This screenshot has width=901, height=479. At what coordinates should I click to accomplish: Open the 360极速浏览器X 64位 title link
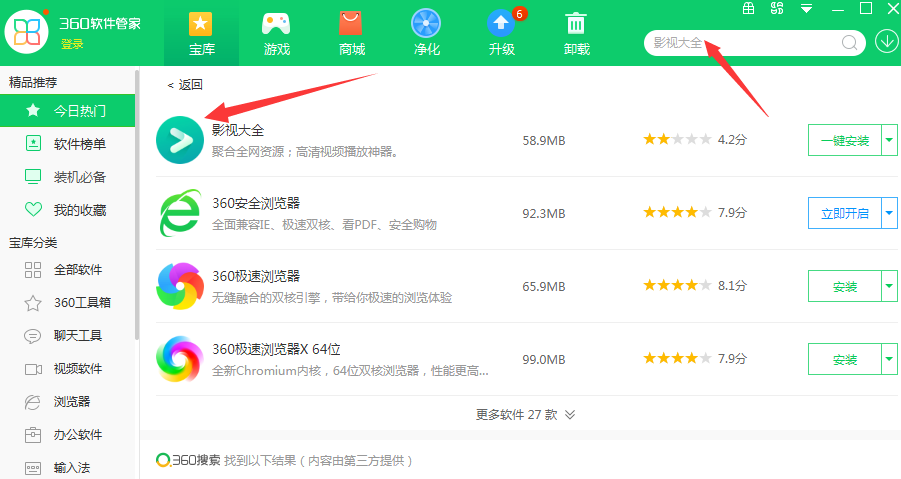click(x=276, y=349)
